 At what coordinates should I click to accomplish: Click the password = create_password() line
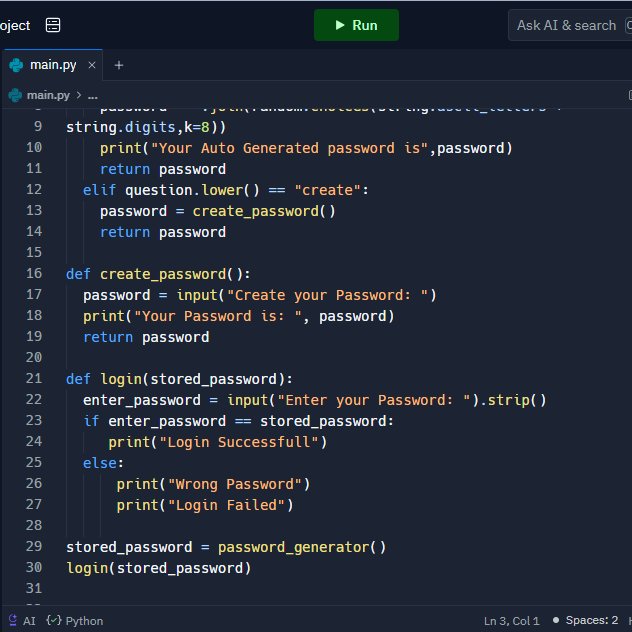coord(218,211)
